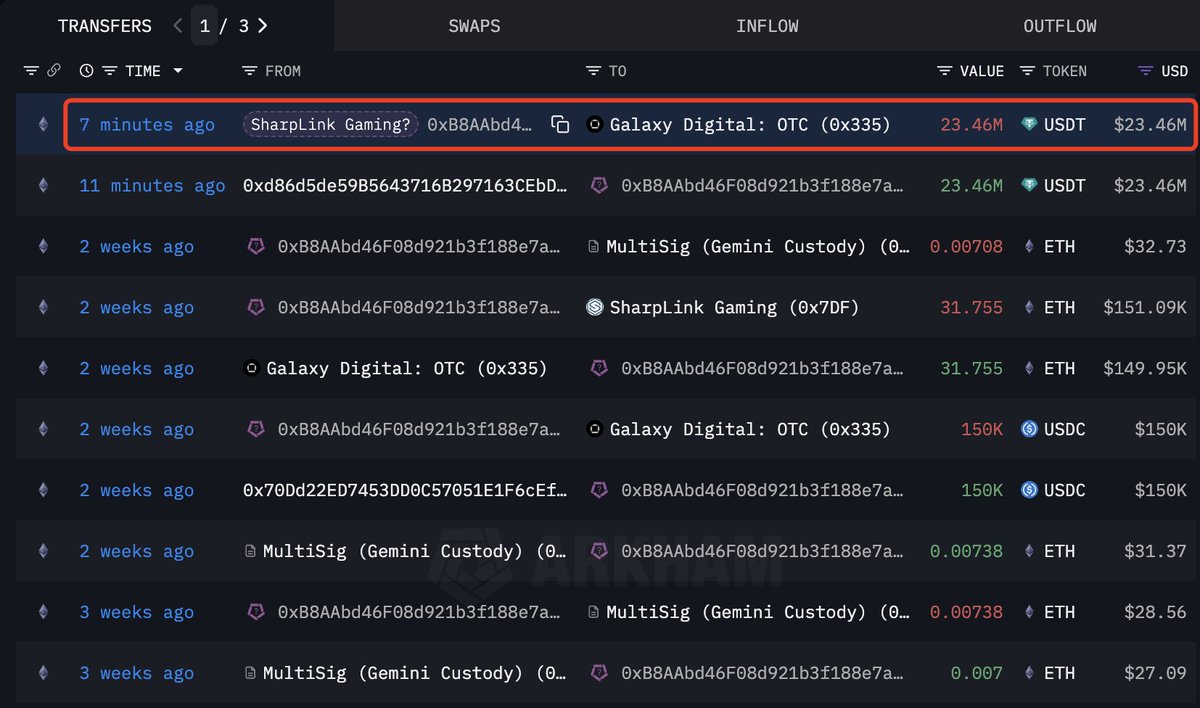The width and height of the screenshot is (1200, 708).
Task: Filter by the VALUE column
Action: (x=945, y=71)
